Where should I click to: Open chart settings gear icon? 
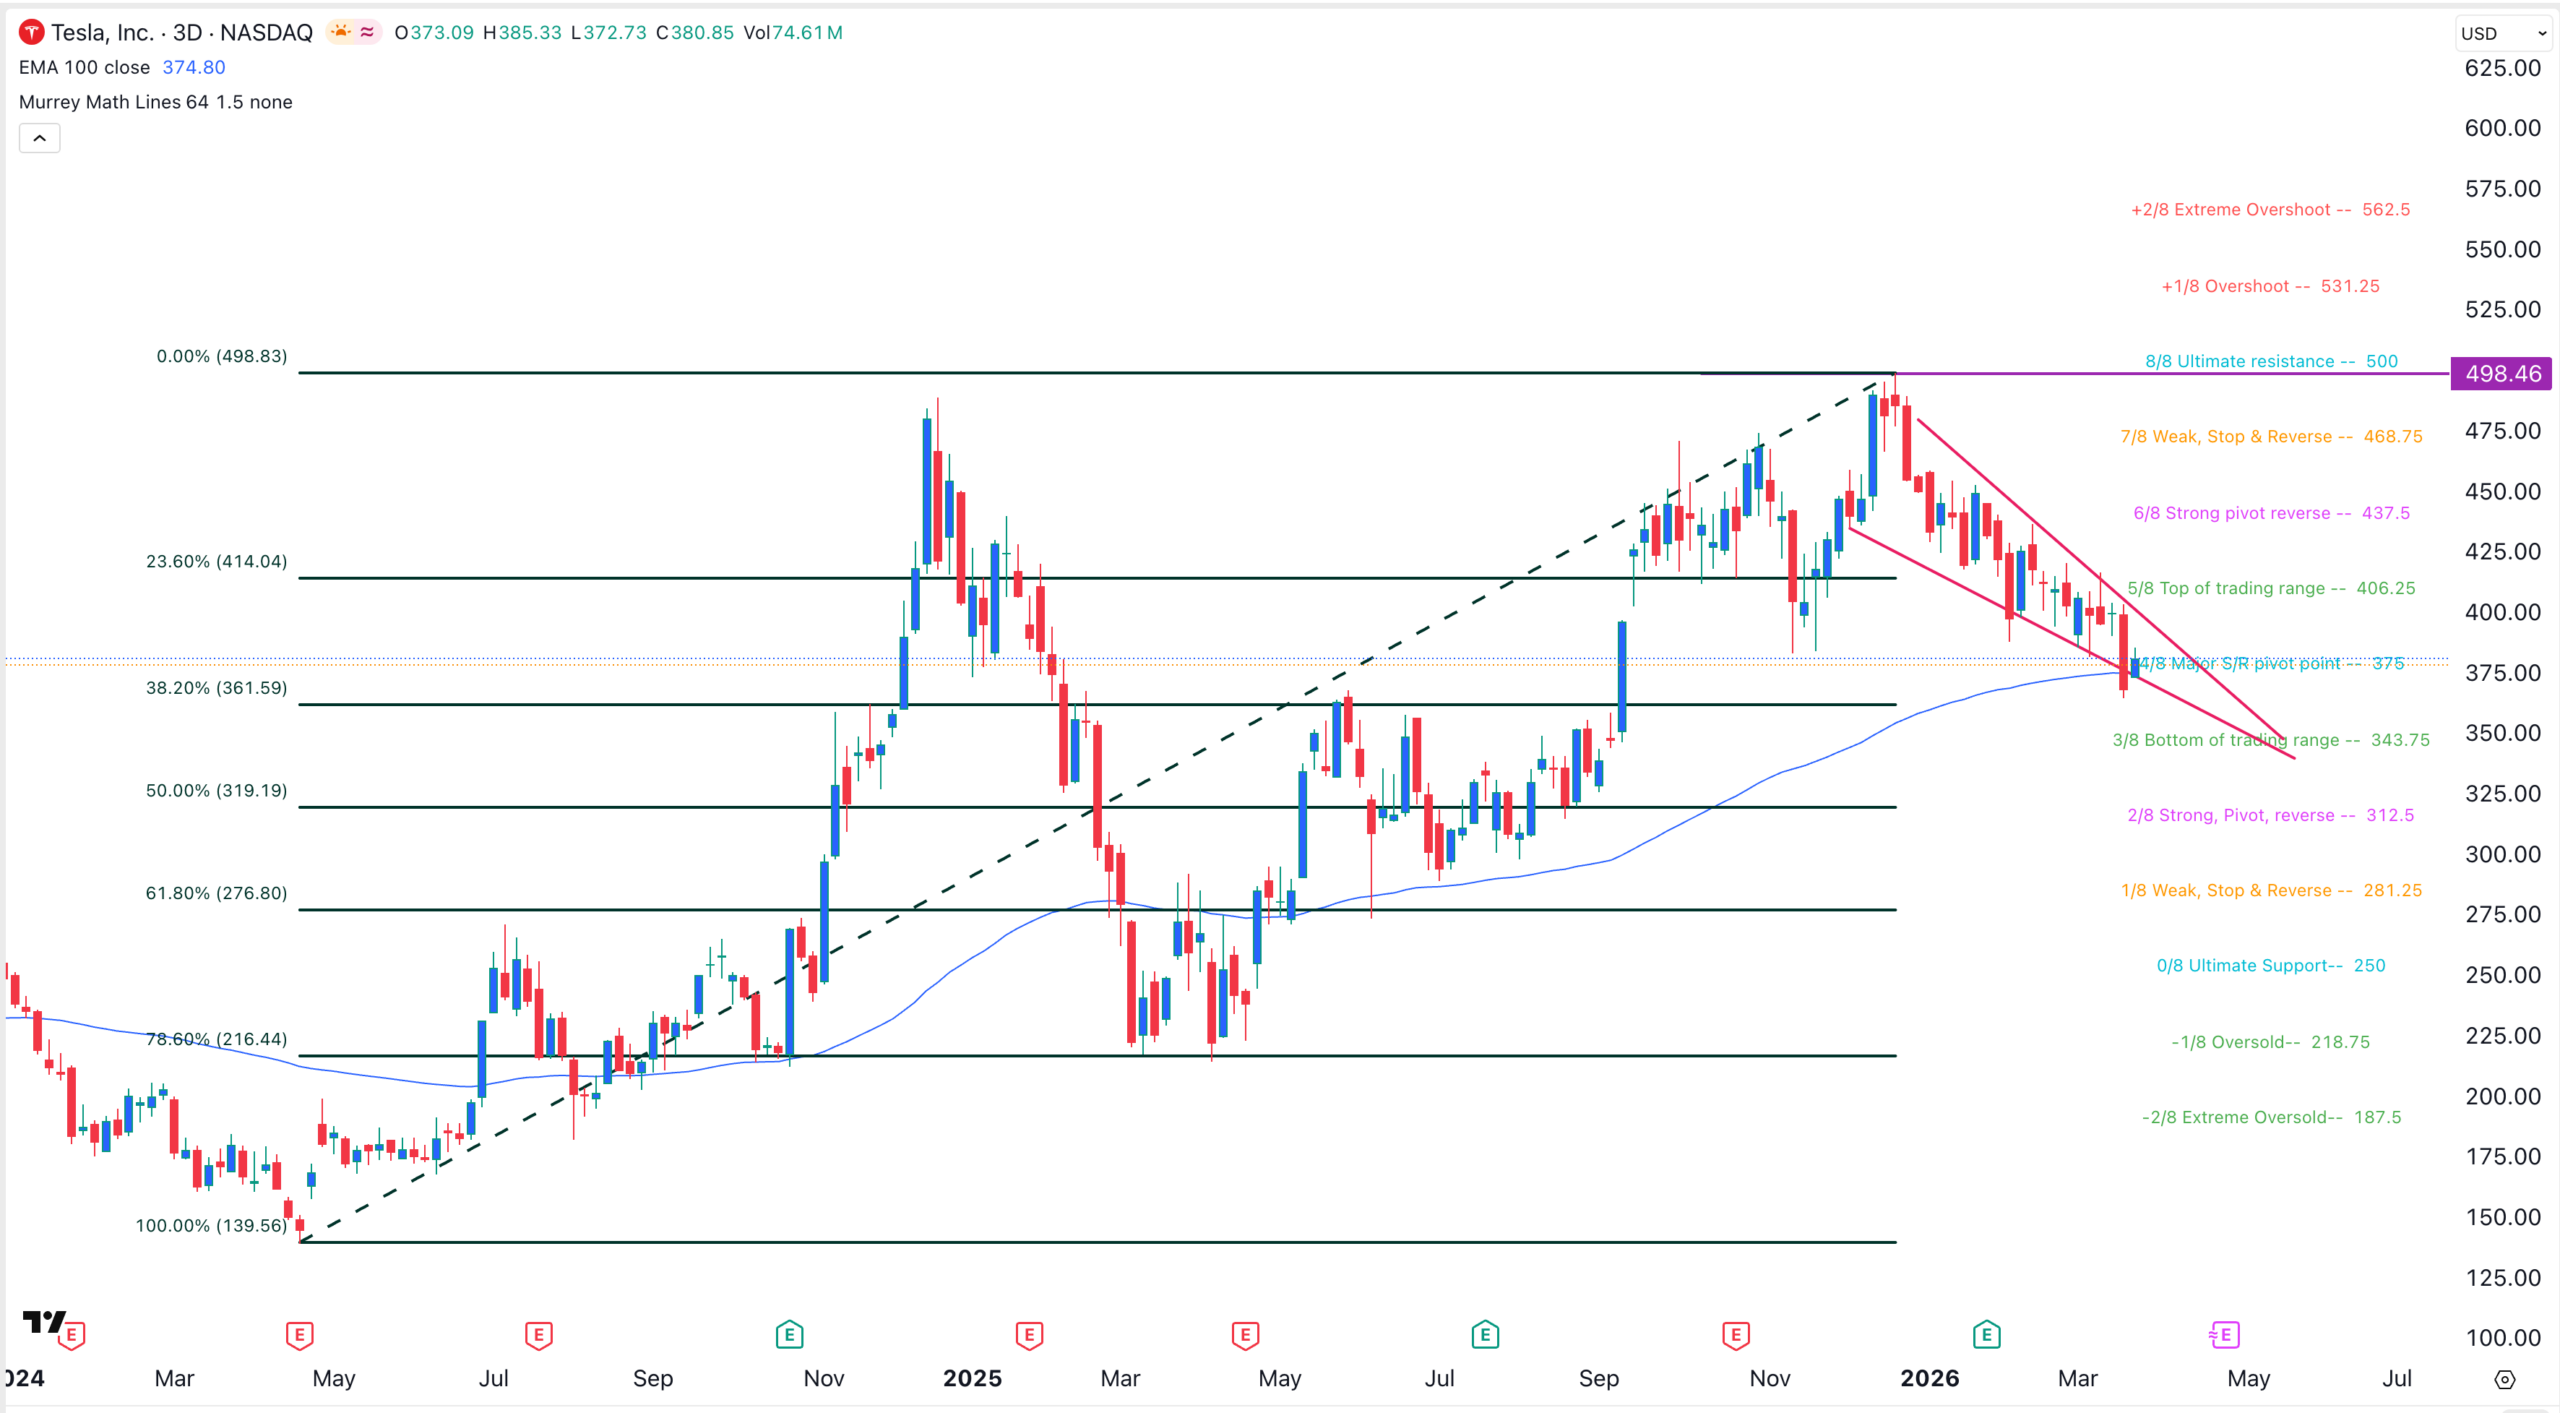tap(2504, 1379)
